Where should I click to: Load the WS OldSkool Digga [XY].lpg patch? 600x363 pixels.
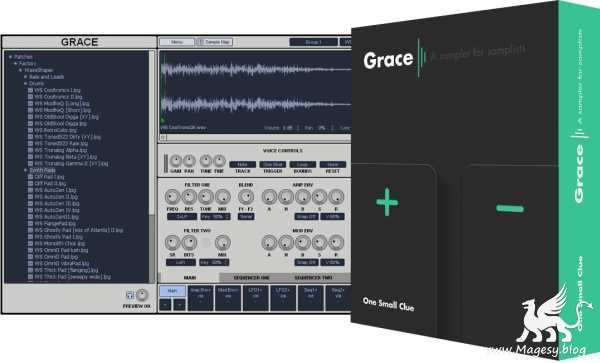coord(66,117)
